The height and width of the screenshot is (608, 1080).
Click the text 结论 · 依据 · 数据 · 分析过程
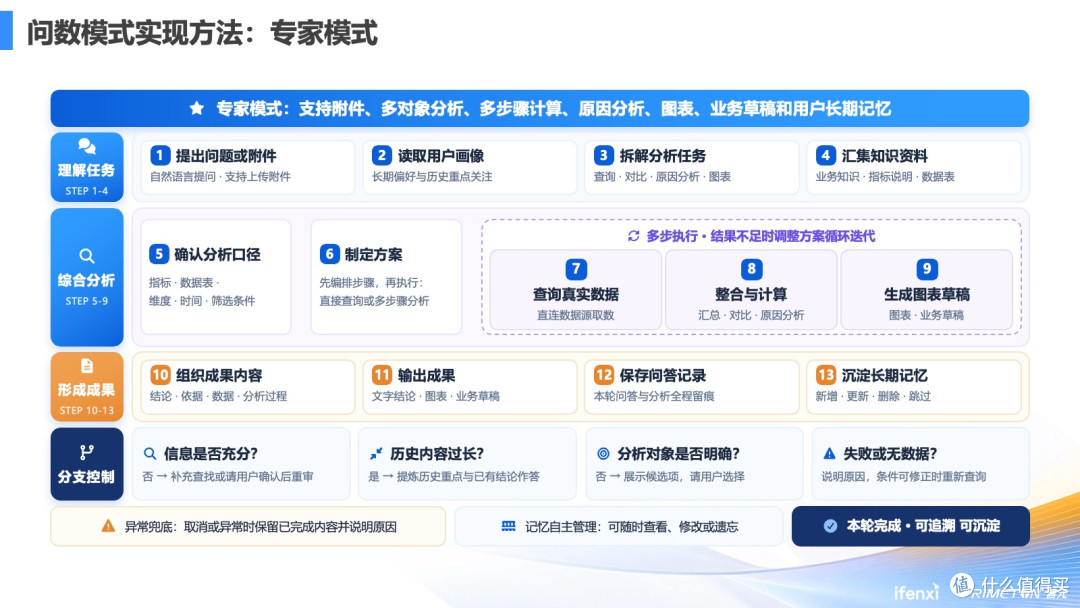218,397
